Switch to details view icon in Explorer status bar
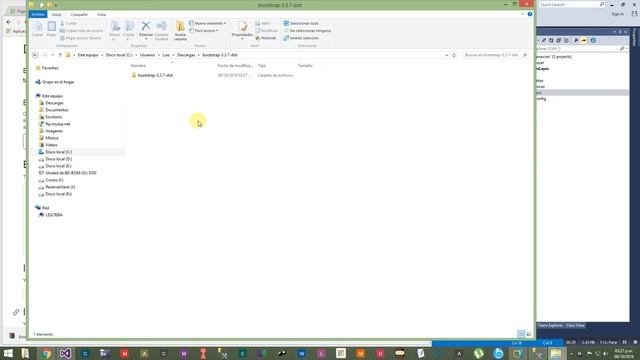 521,334
